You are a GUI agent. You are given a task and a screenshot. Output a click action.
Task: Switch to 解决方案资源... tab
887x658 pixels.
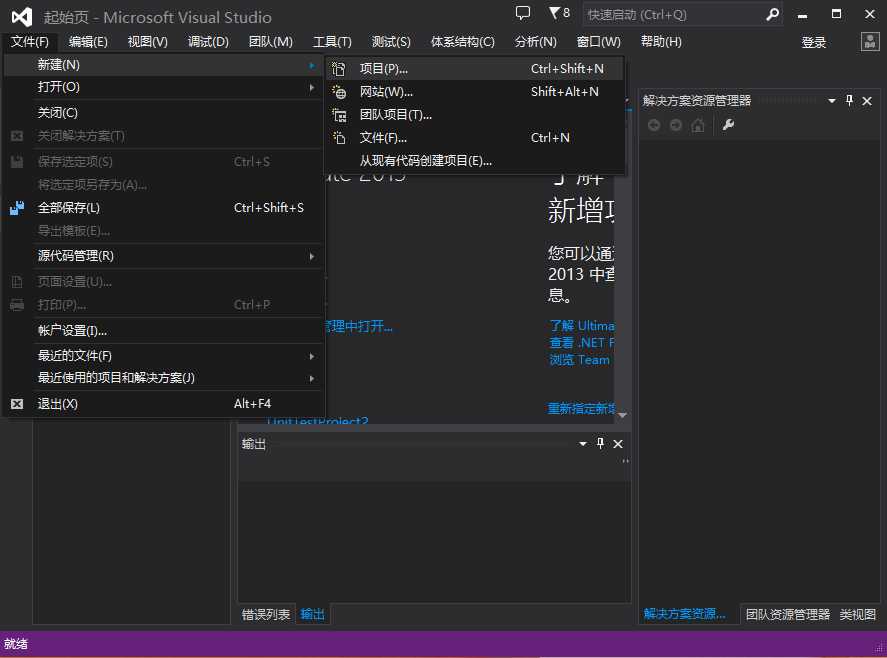point(684,614)
